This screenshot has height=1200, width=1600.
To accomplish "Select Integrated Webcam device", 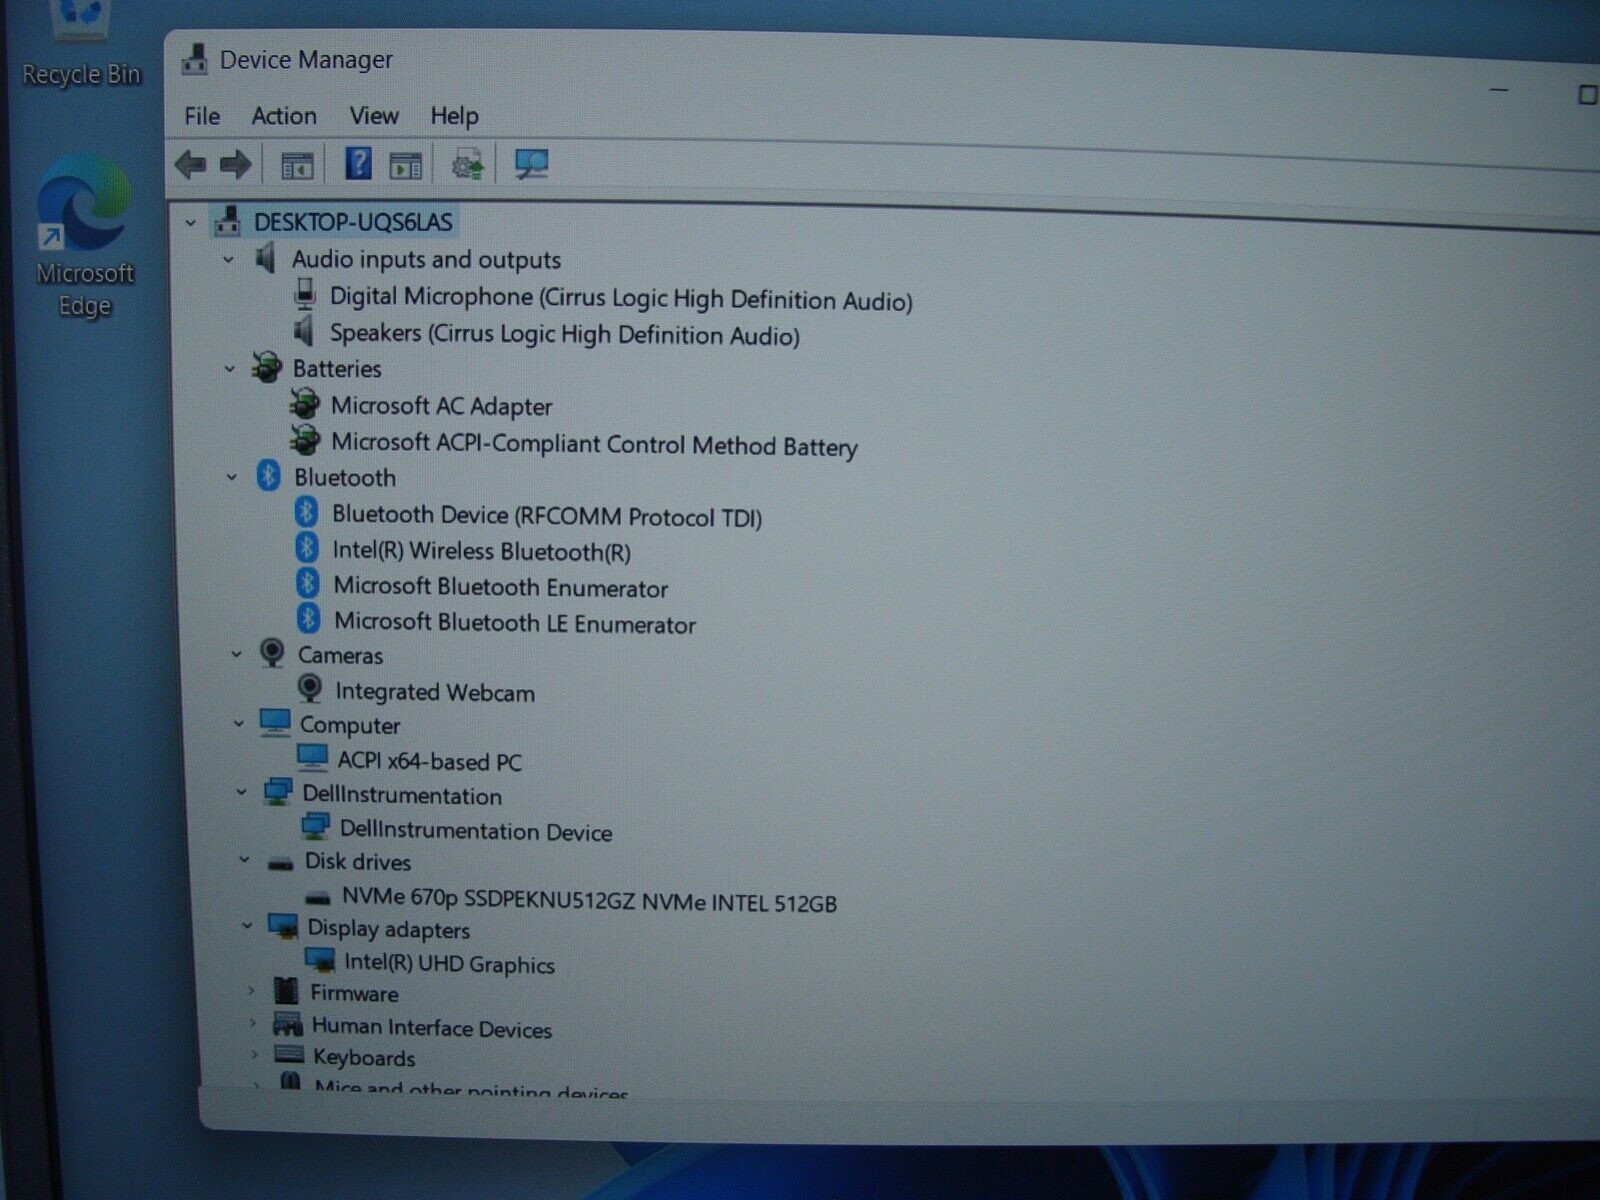I will (435, 692).
